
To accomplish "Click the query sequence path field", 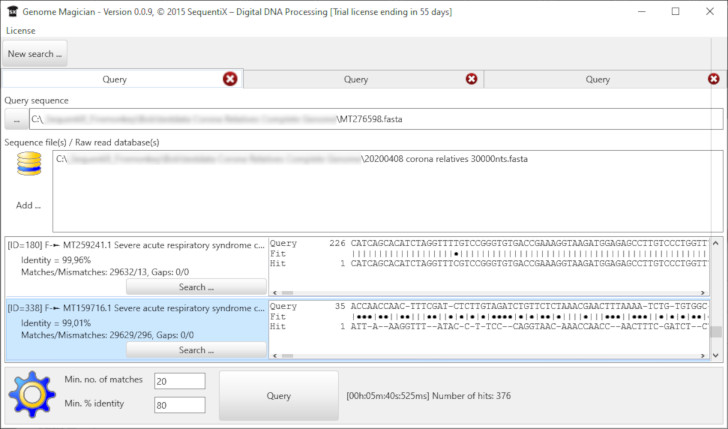I will tap(374, 120).
